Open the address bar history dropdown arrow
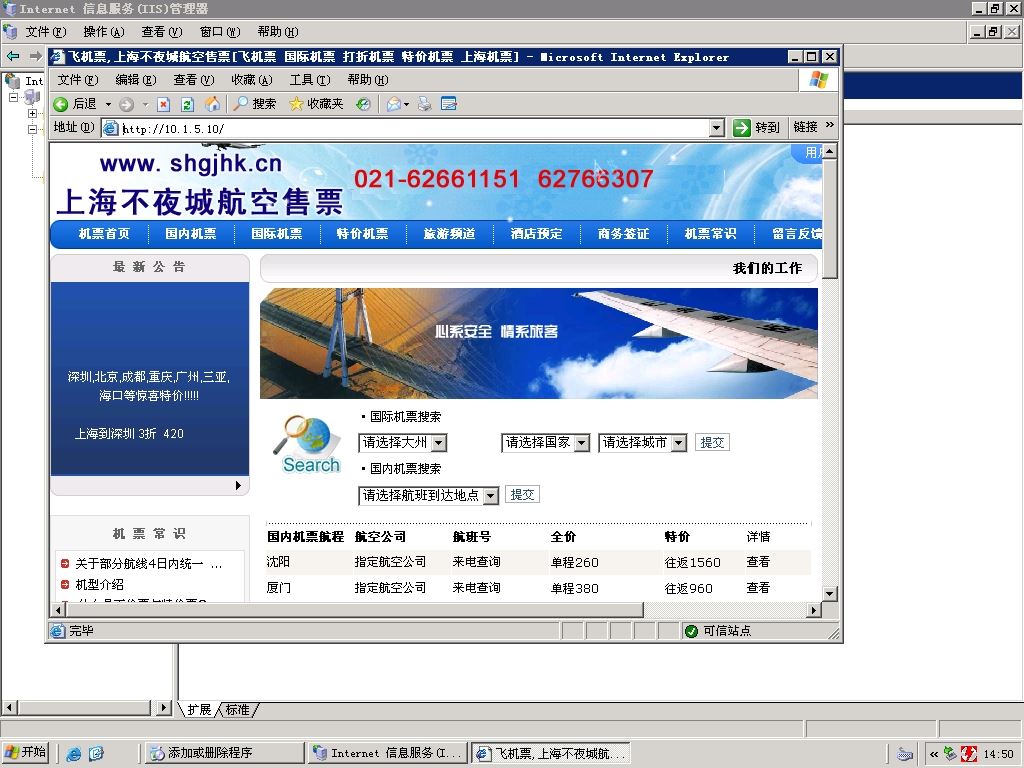The height and width of the screenshot is (768, 1024). coord(716,128)
